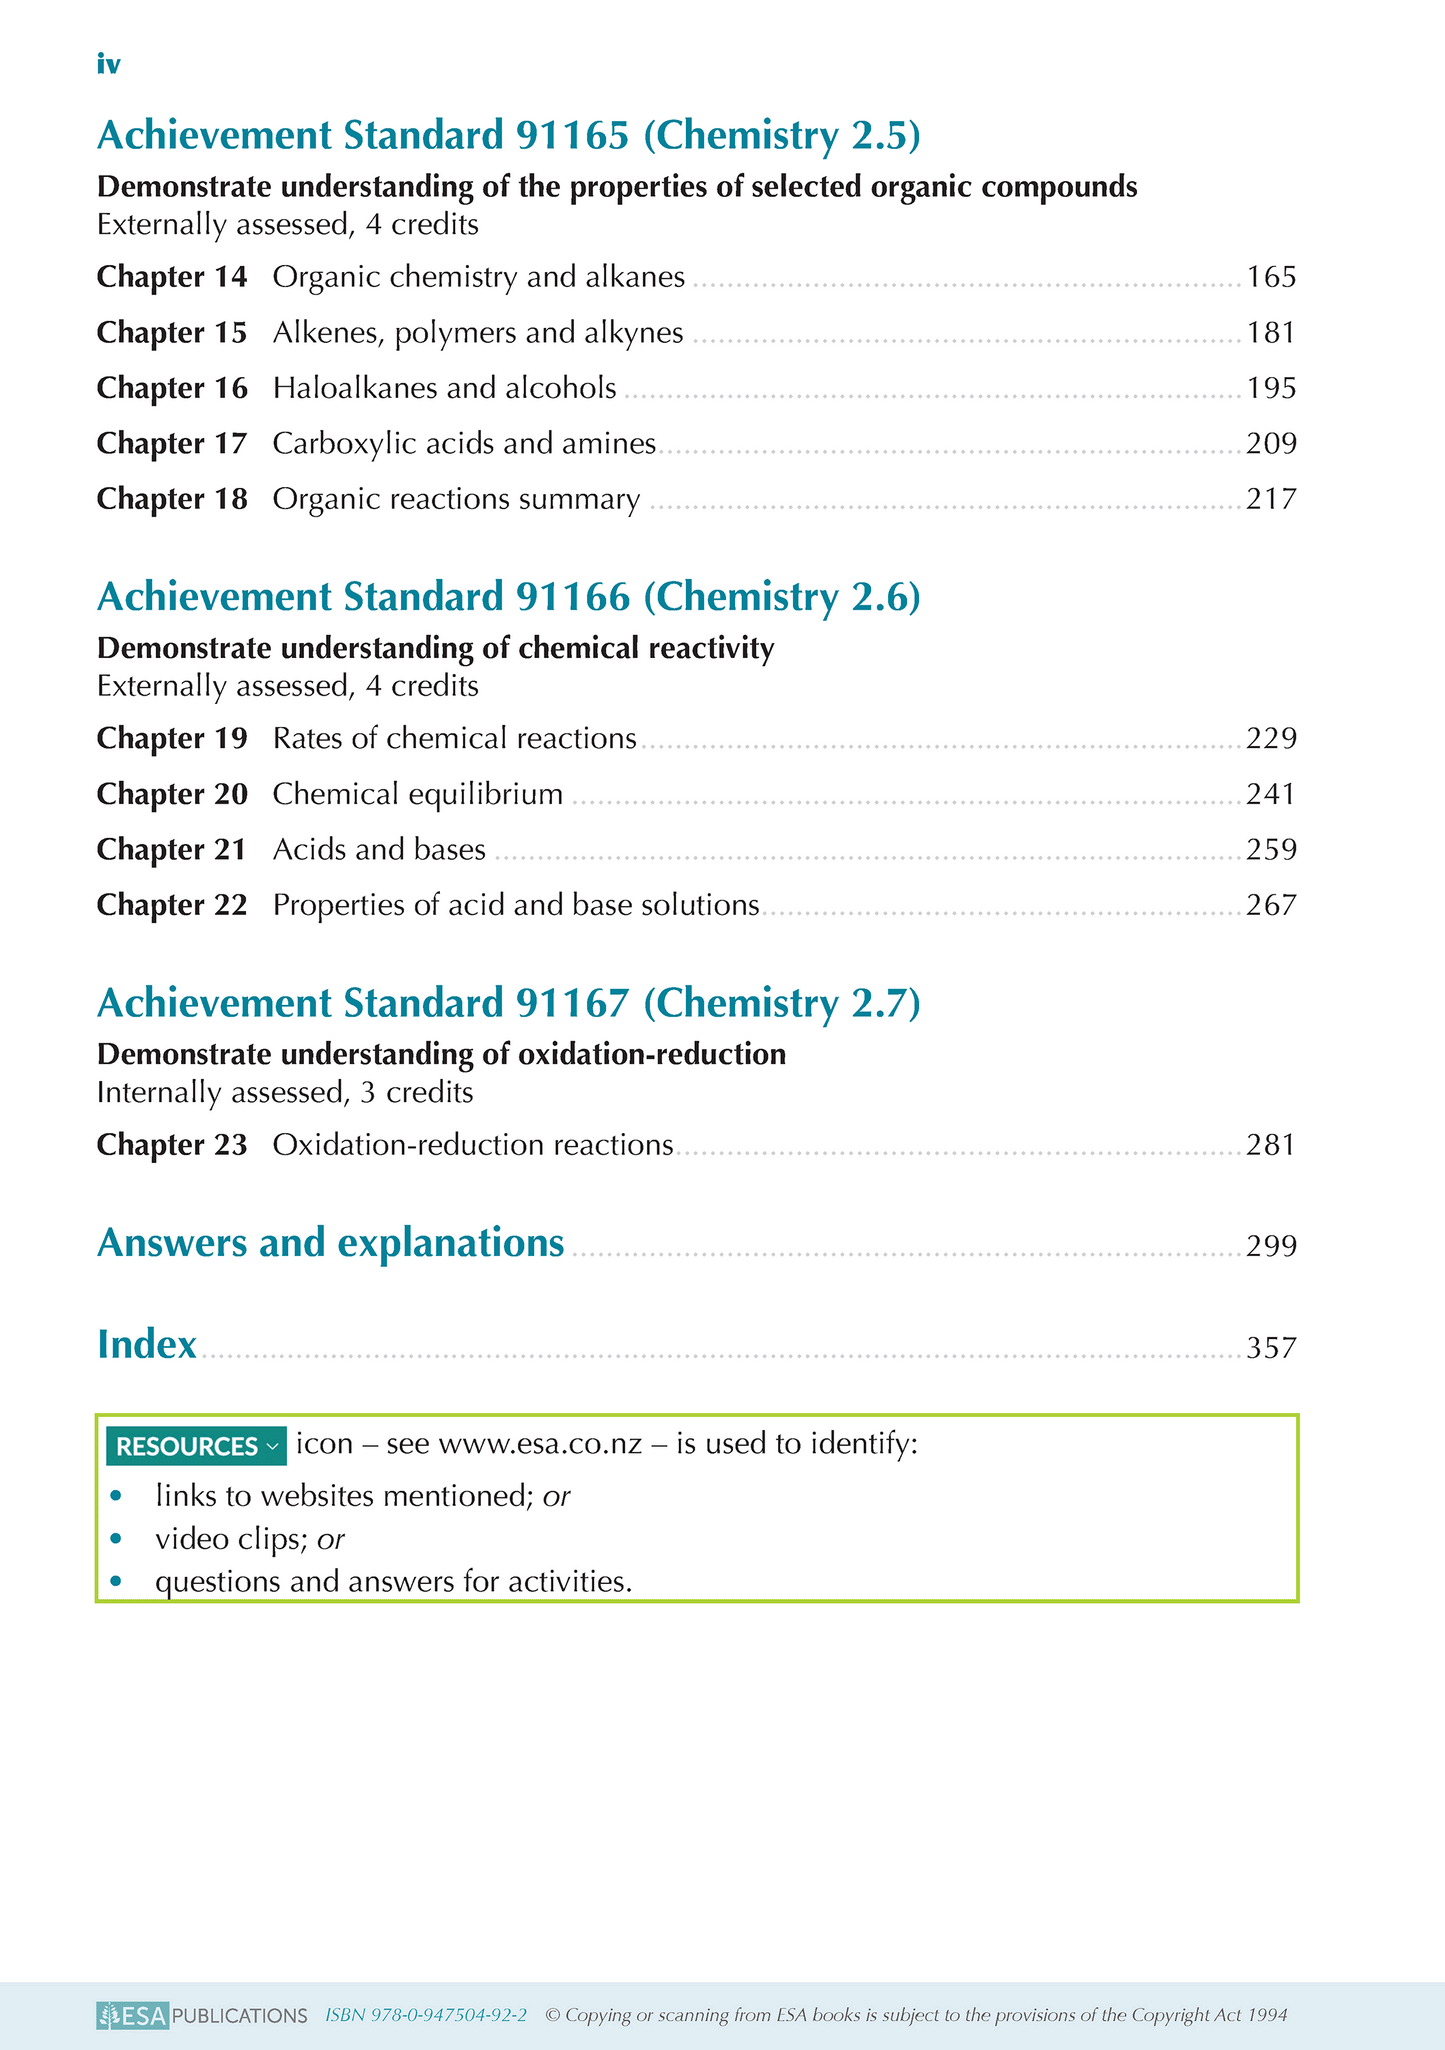Image resolution: width=1445 pixels, height=2050 pixels.
Task: Jump to Chapter 18 Organic reactions summary
Action: point(456,499)
